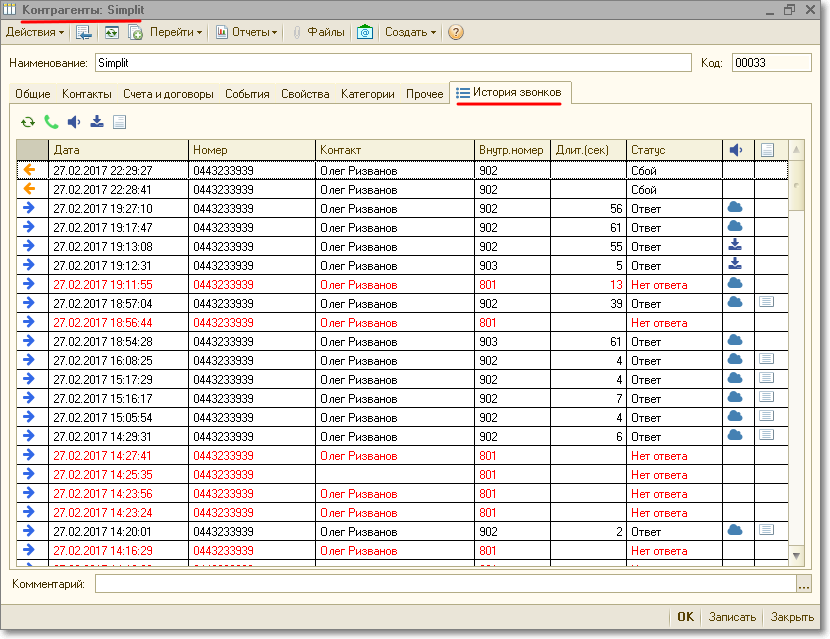This screenshot has height=639, width=830.
Task: Expand the Создать dropdown menu
Action: 410,32
